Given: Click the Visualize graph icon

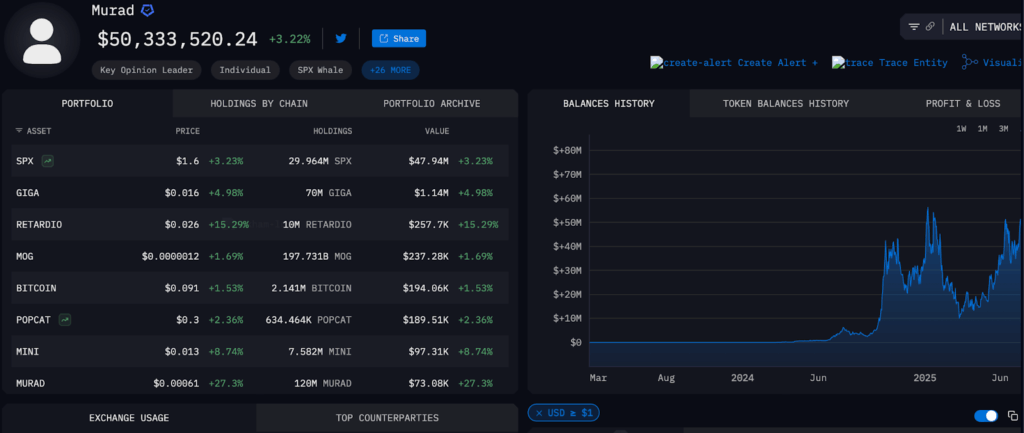Looking at the screenshot, I should (x=969, y=62).
